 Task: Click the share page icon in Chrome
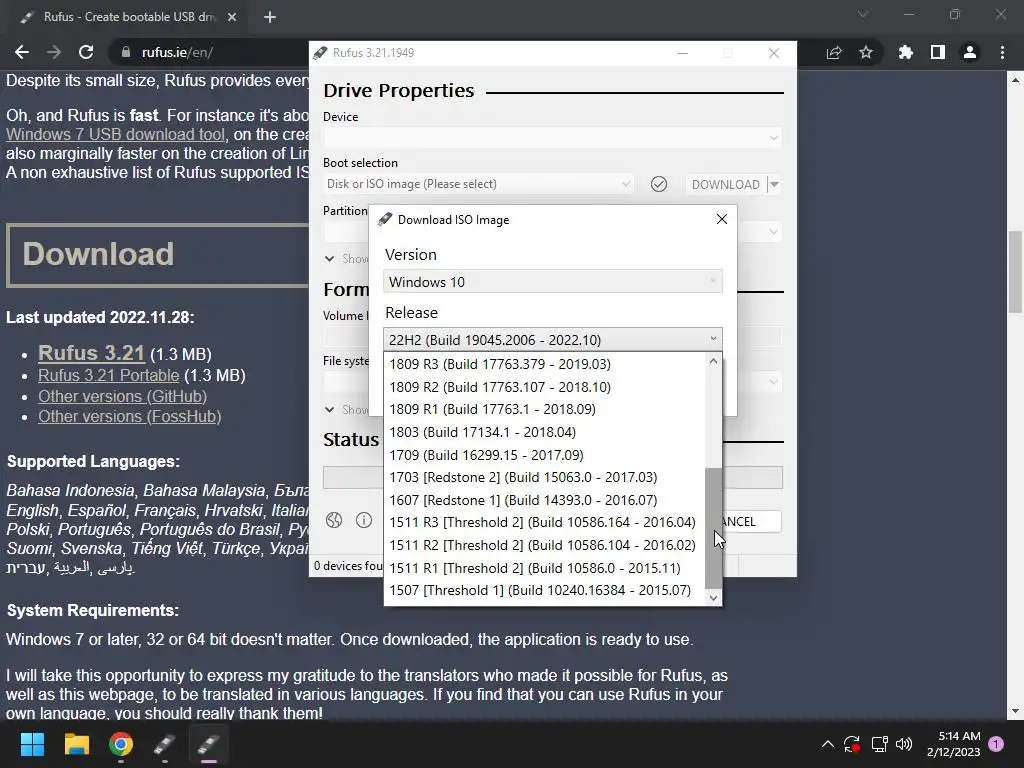[x=834, y=52]
